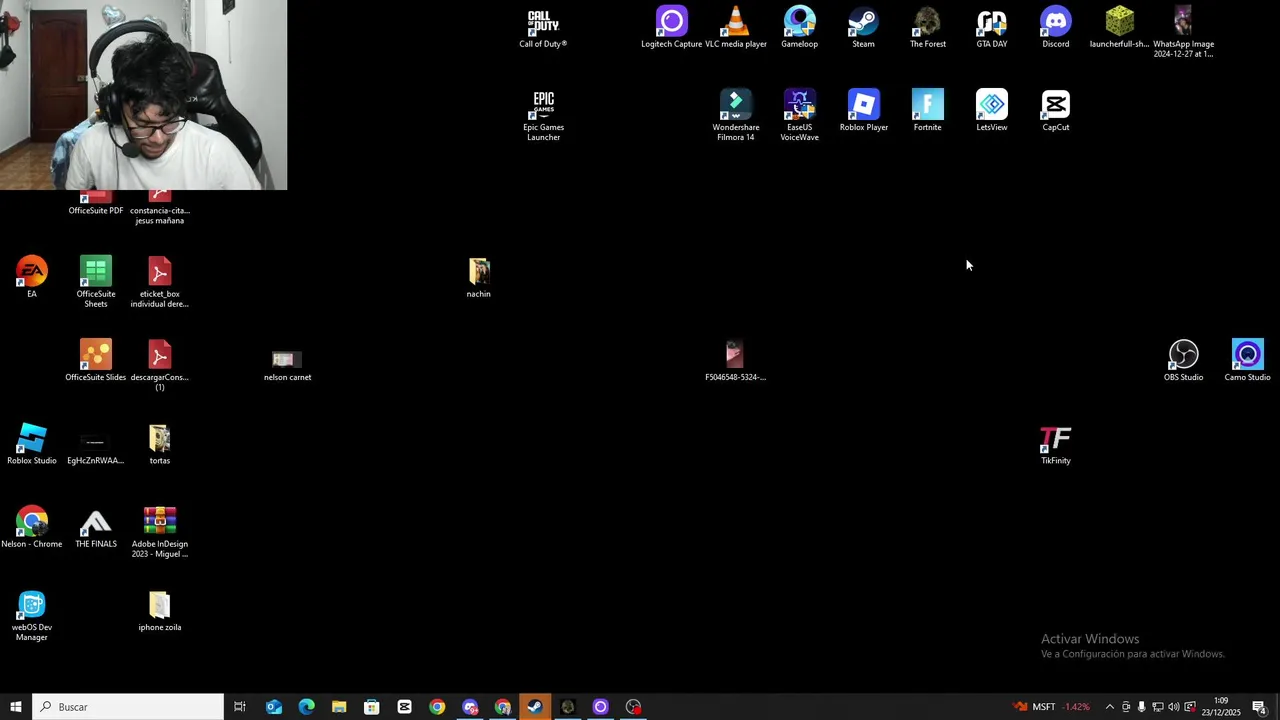The height and width of the screenshot is (720, 1280).
Task: Open the VLC media player desktop shortcut
Action: tap(735, 28)
